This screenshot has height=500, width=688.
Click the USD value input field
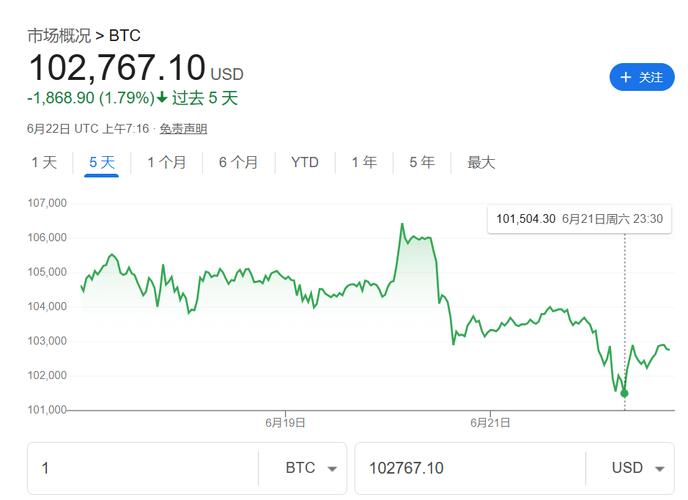[x=470, y=468]
